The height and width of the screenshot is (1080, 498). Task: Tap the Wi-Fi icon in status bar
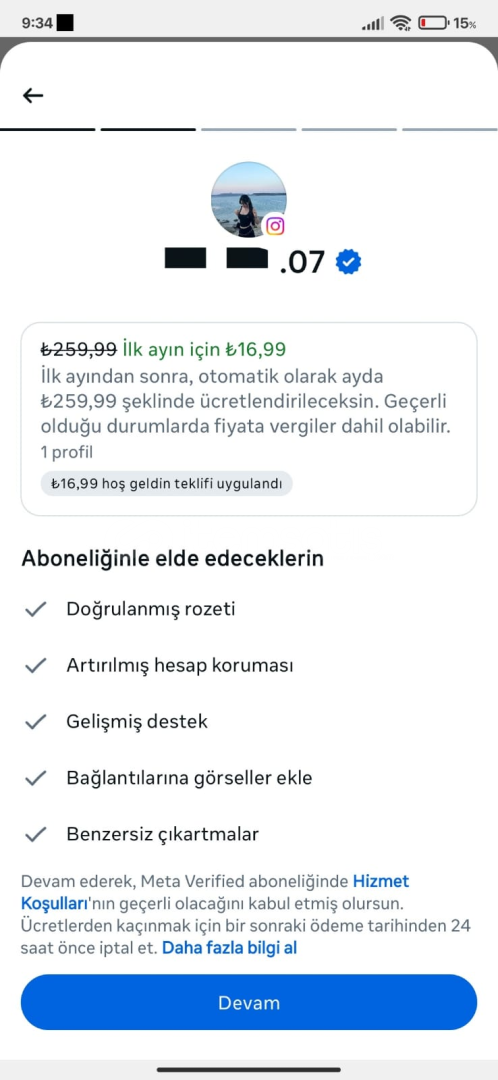(x=400, y=23)
